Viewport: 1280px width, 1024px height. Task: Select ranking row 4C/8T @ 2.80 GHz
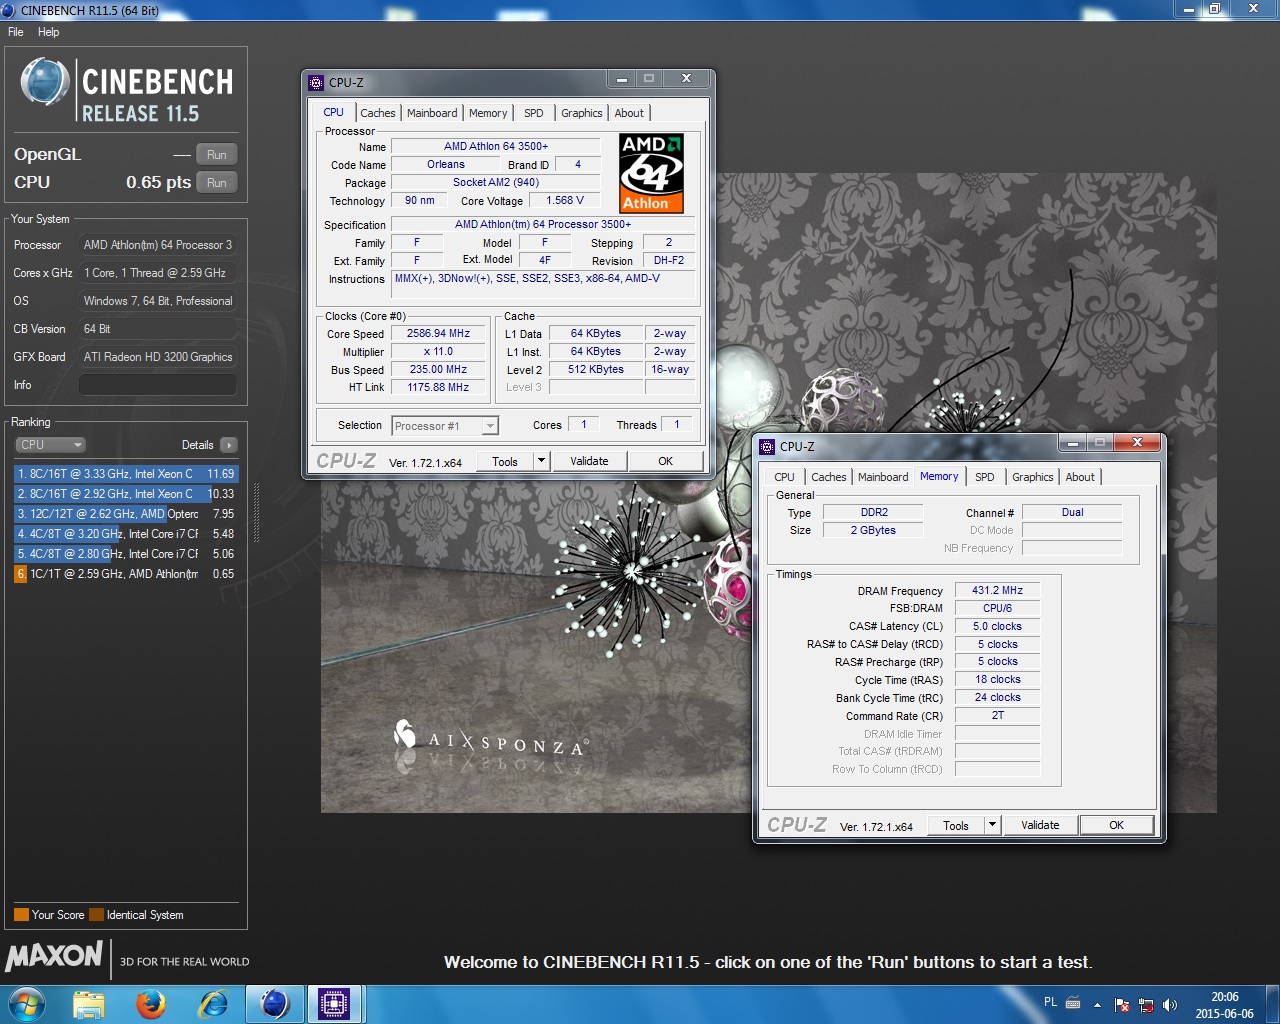(x=126, y=554)
